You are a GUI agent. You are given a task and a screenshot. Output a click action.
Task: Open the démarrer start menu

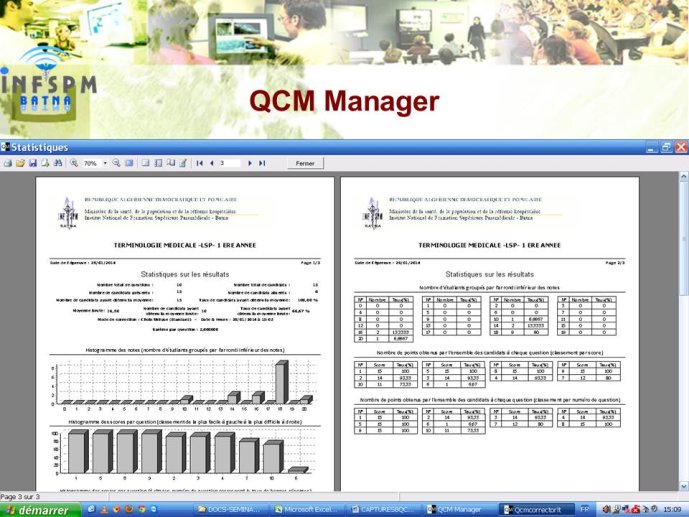40,510
